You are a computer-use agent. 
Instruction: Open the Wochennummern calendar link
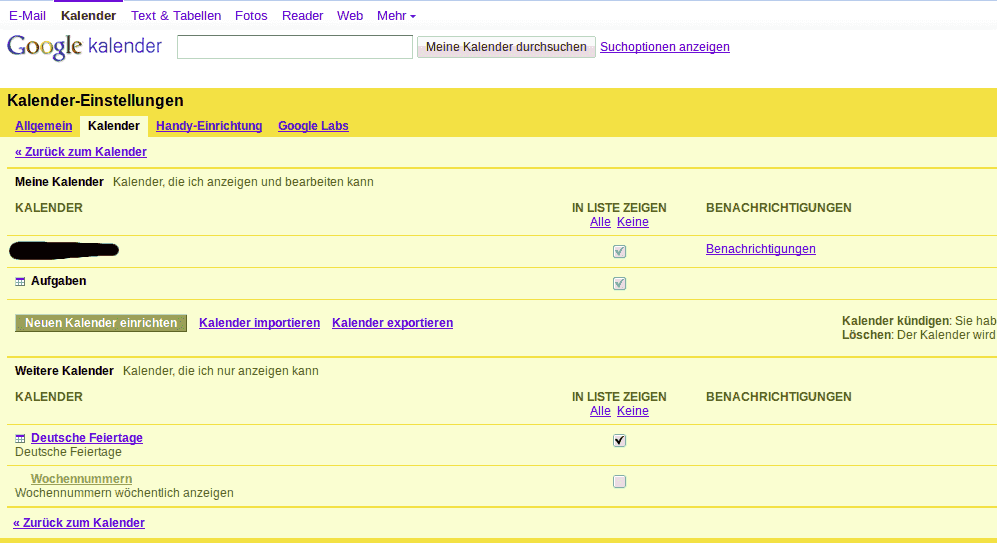(81, 479)
